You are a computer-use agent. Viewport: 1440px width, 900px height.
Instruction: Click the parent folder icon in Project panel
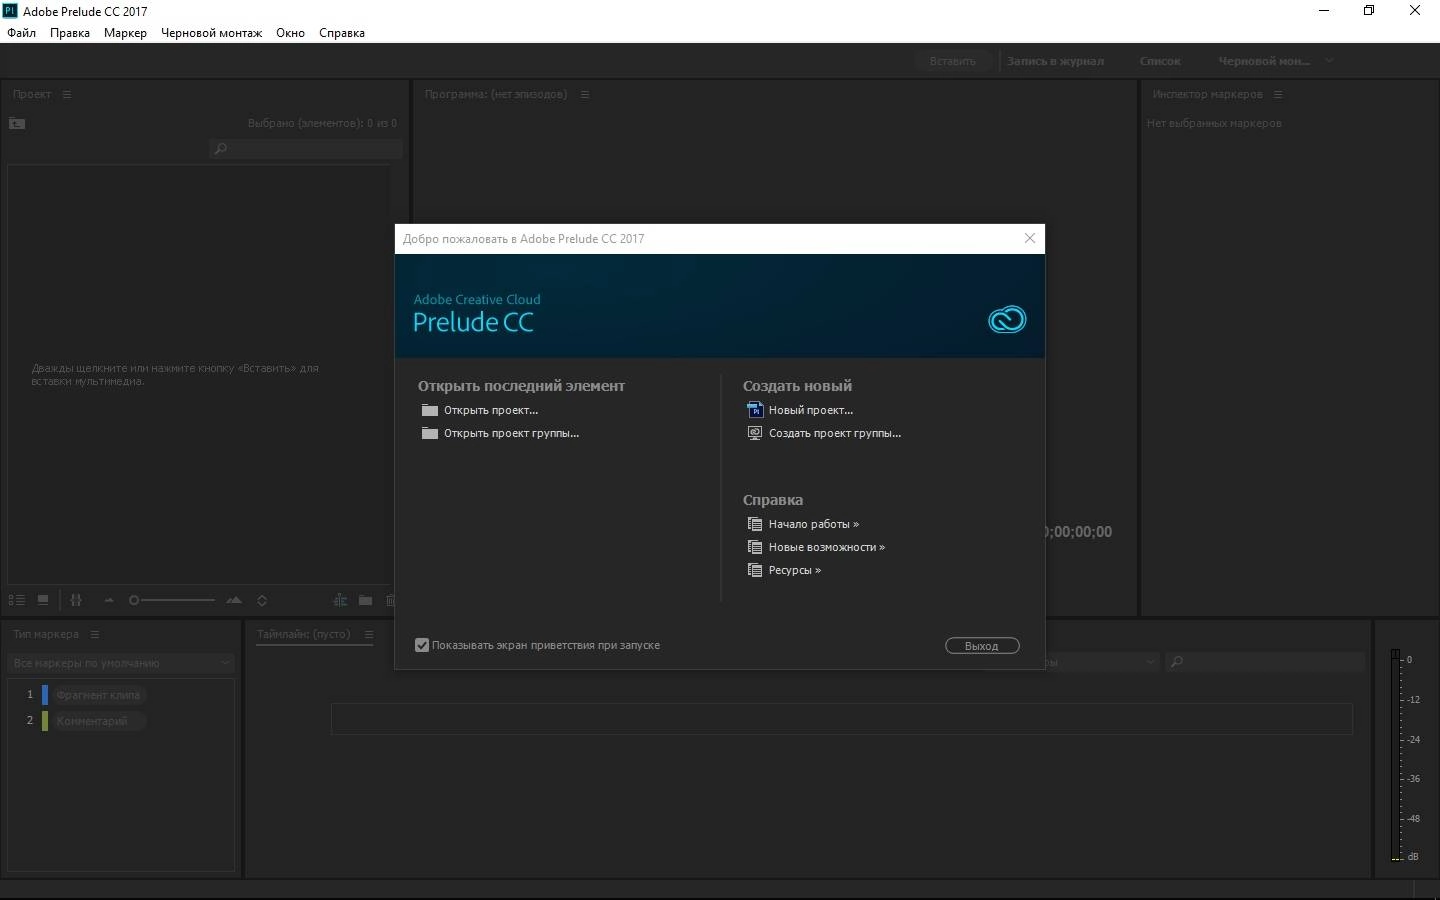17,123
